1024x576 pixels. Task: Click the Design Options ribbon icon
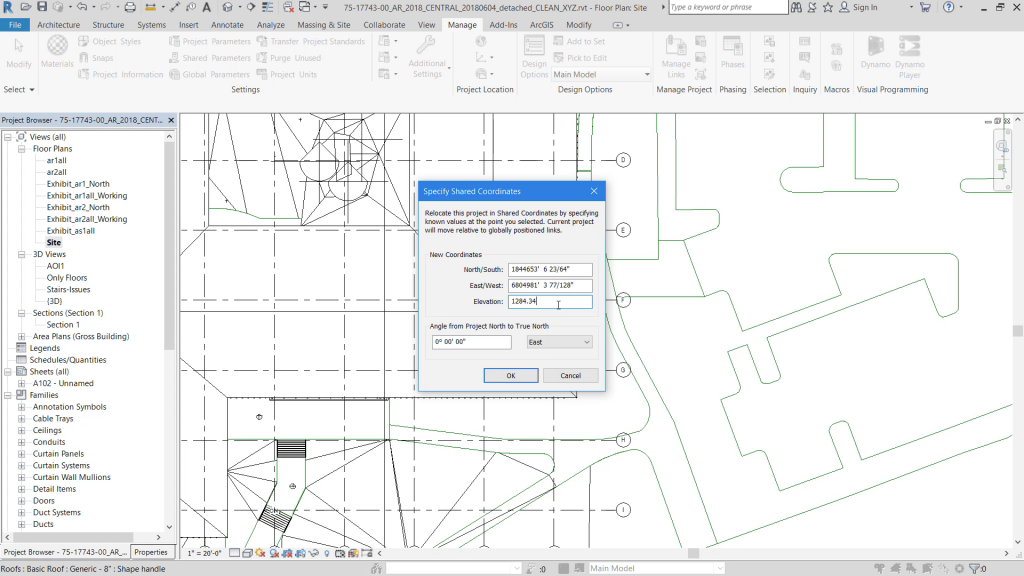[534, 57]
